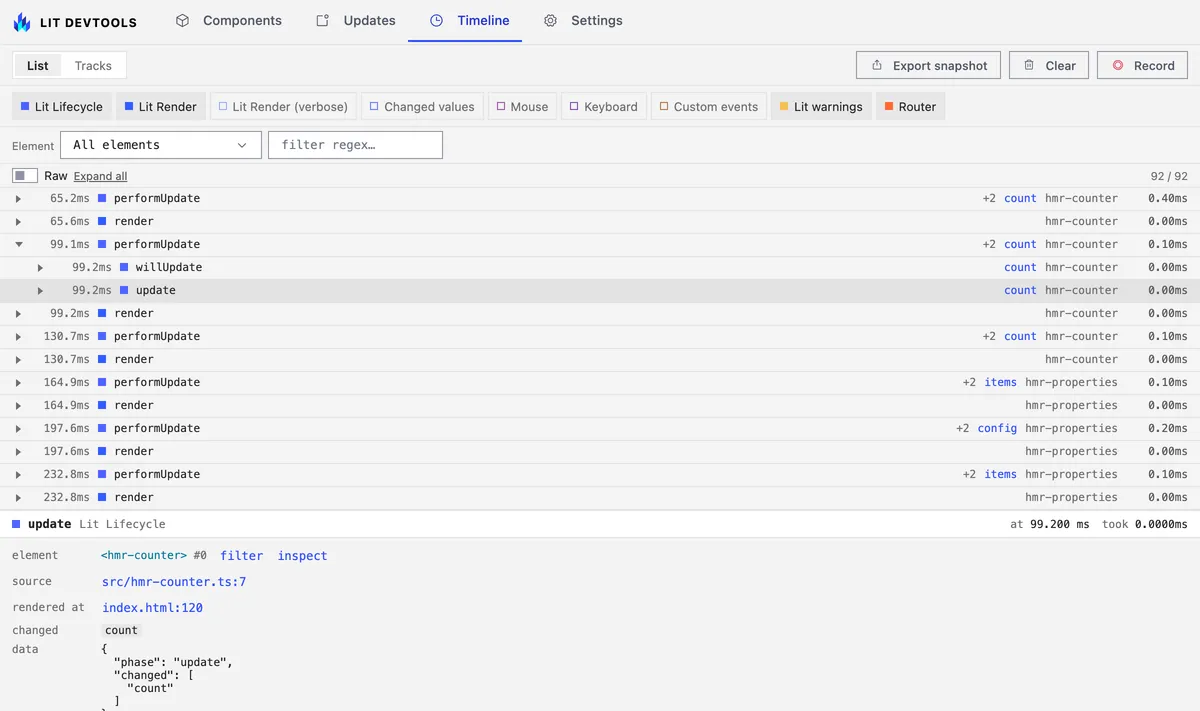Open the src/hmr-counter.ts:7 source link
Viewport: 1200px width, 711px height.
174,581
